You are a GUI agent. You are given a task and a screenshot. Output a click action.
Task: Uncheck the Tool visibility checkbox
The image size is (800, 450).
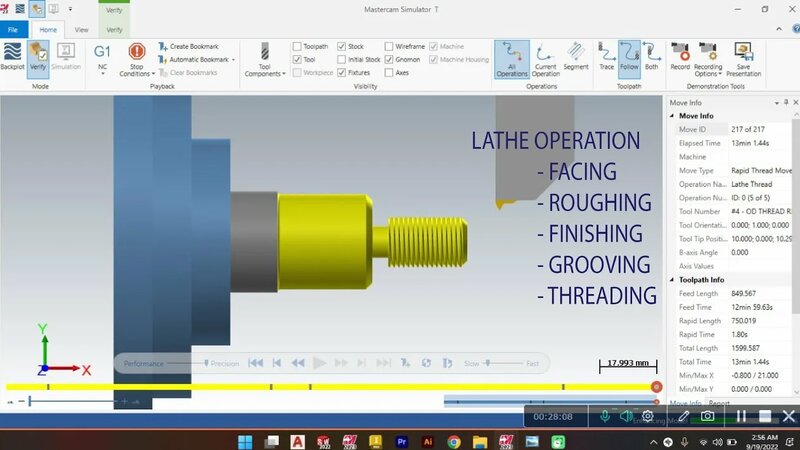[x=297, y=60]
